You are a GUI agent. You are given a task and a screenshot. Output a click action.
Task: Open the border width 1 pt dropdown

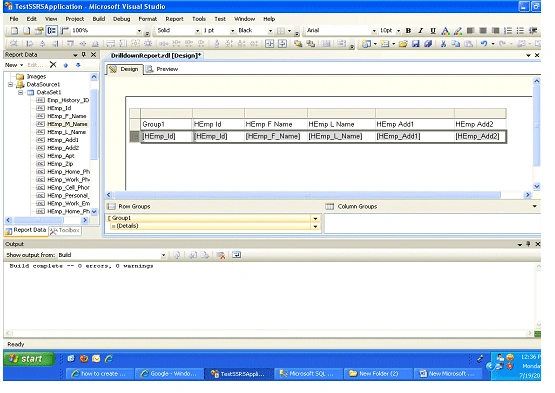coord(233,31)
